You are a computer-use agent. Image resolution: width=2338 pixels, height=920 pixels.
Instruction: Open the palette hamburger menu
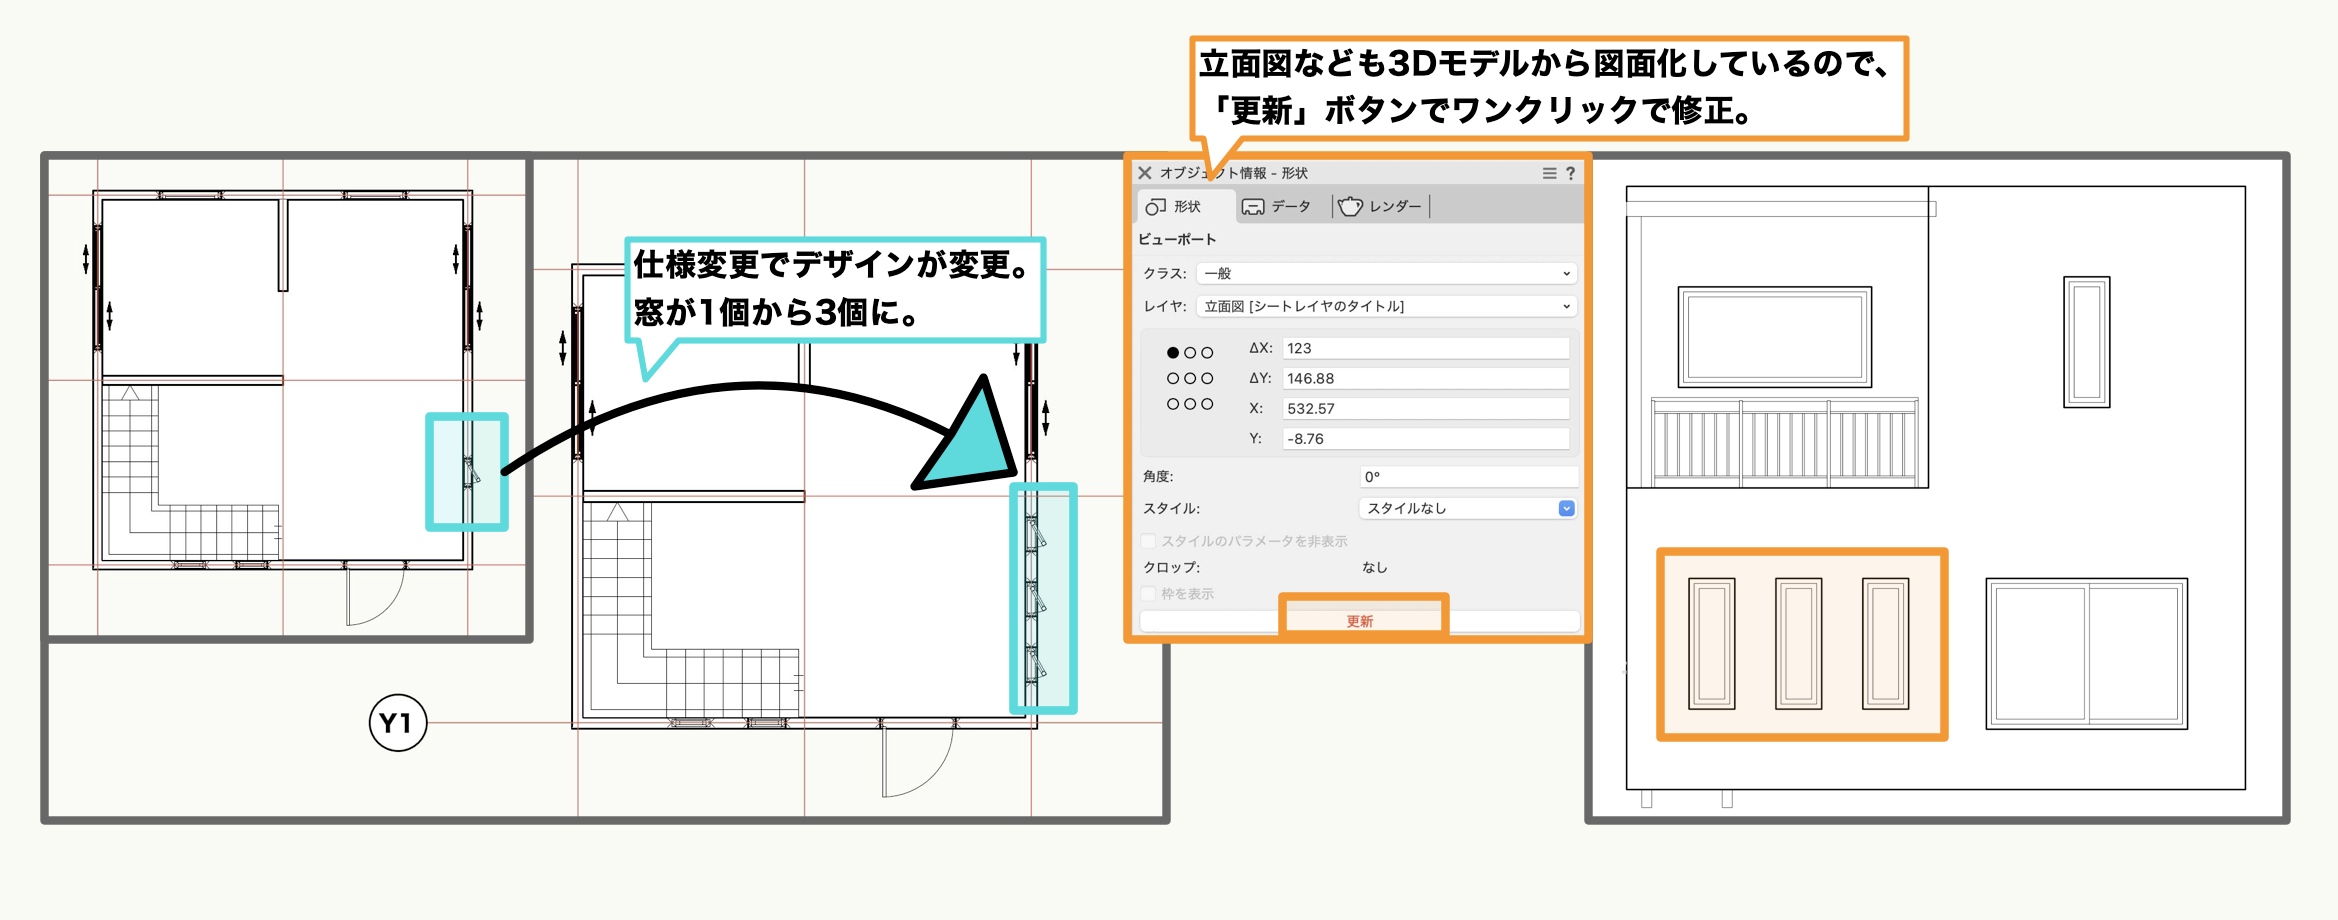[x=1549, y=173]
